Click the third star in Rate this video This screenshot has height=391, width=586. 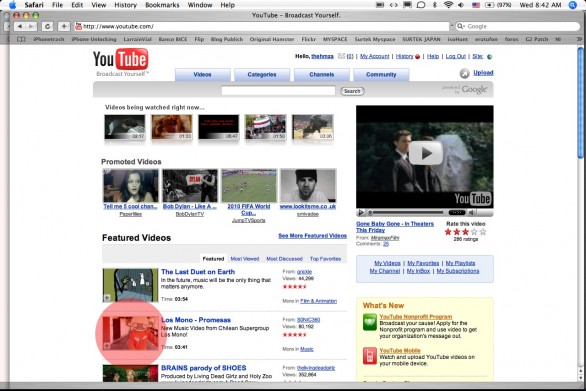pos(465,232)
